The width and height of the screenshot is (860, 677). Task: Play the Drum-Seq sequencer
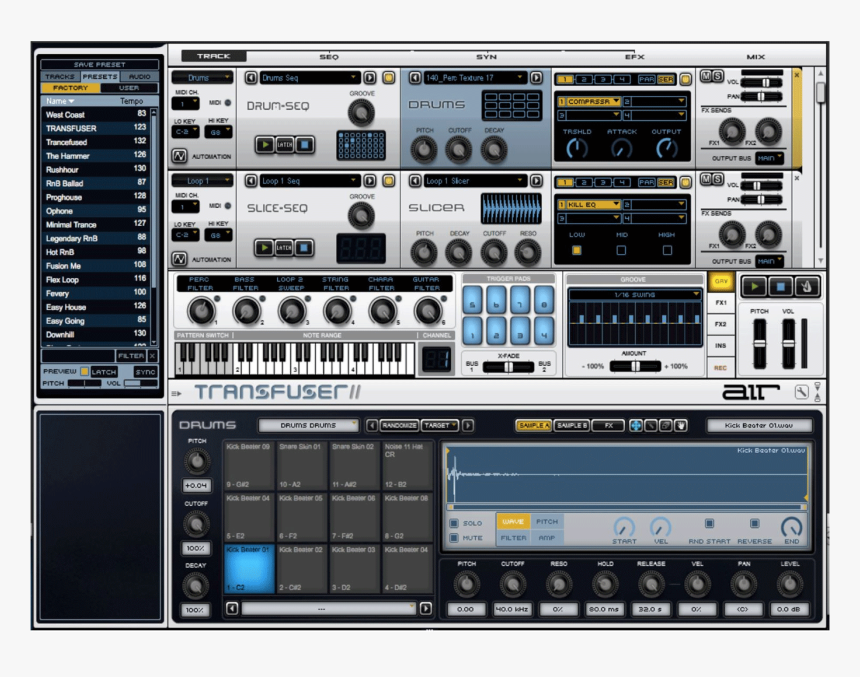(265, 145)
